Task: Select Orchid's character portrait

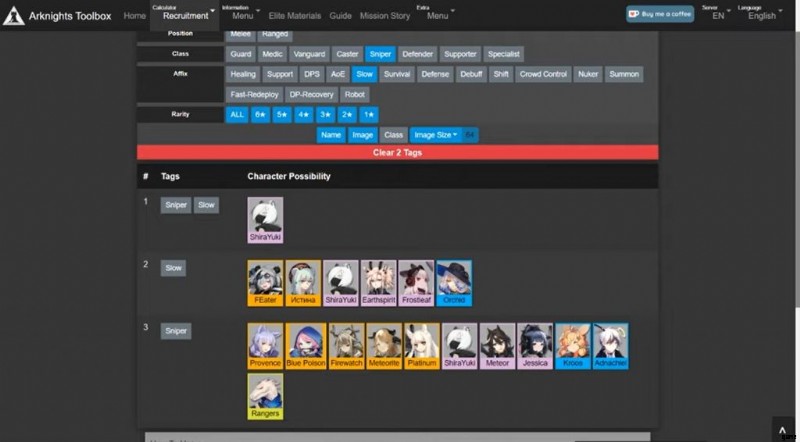Action: 454,281
